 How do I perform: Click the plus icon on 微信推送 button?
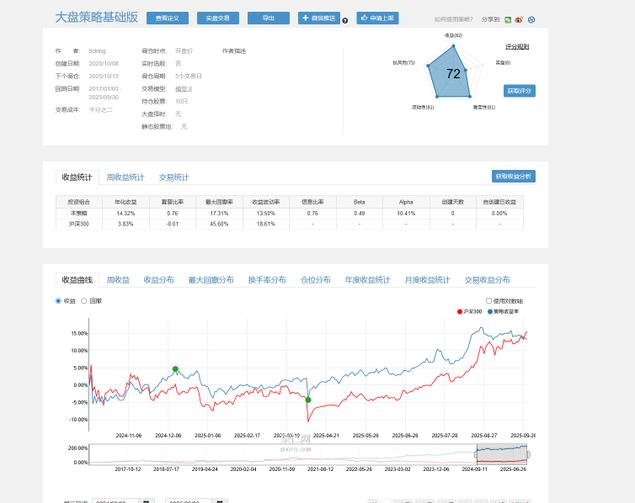tap(305, 18)
